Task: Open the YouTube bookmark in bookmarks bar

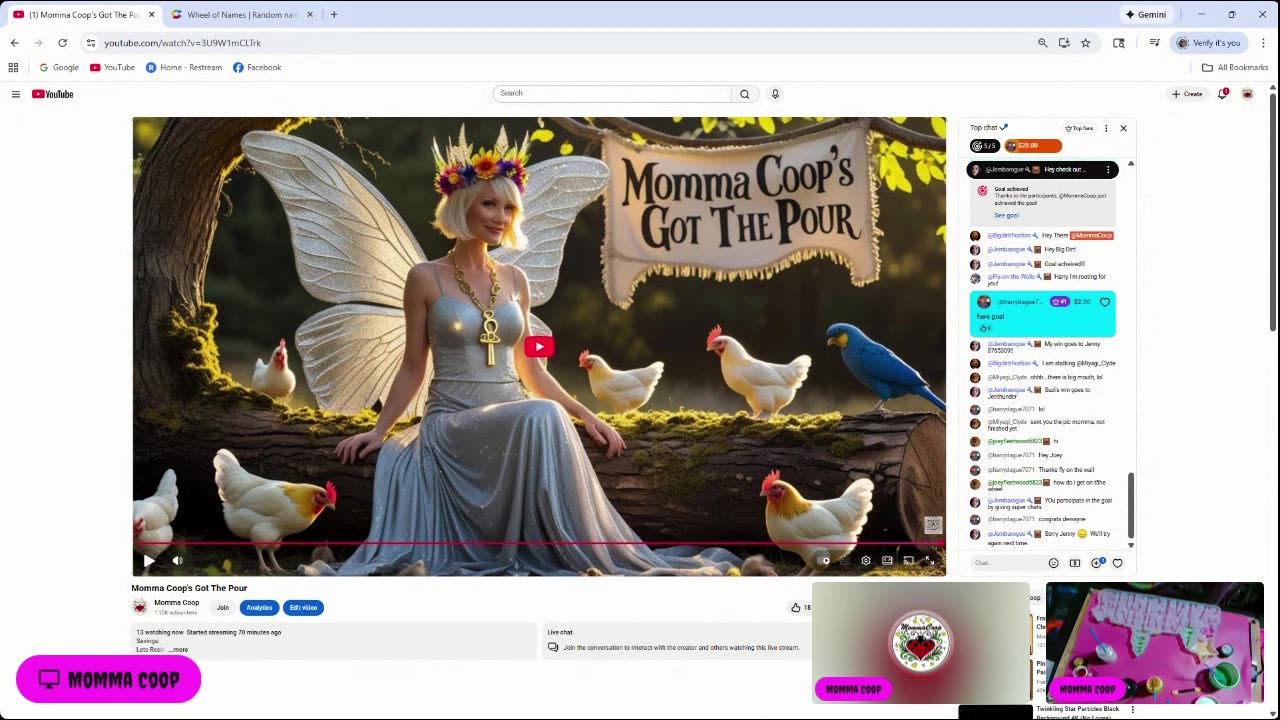Action: tap(112, 68)
